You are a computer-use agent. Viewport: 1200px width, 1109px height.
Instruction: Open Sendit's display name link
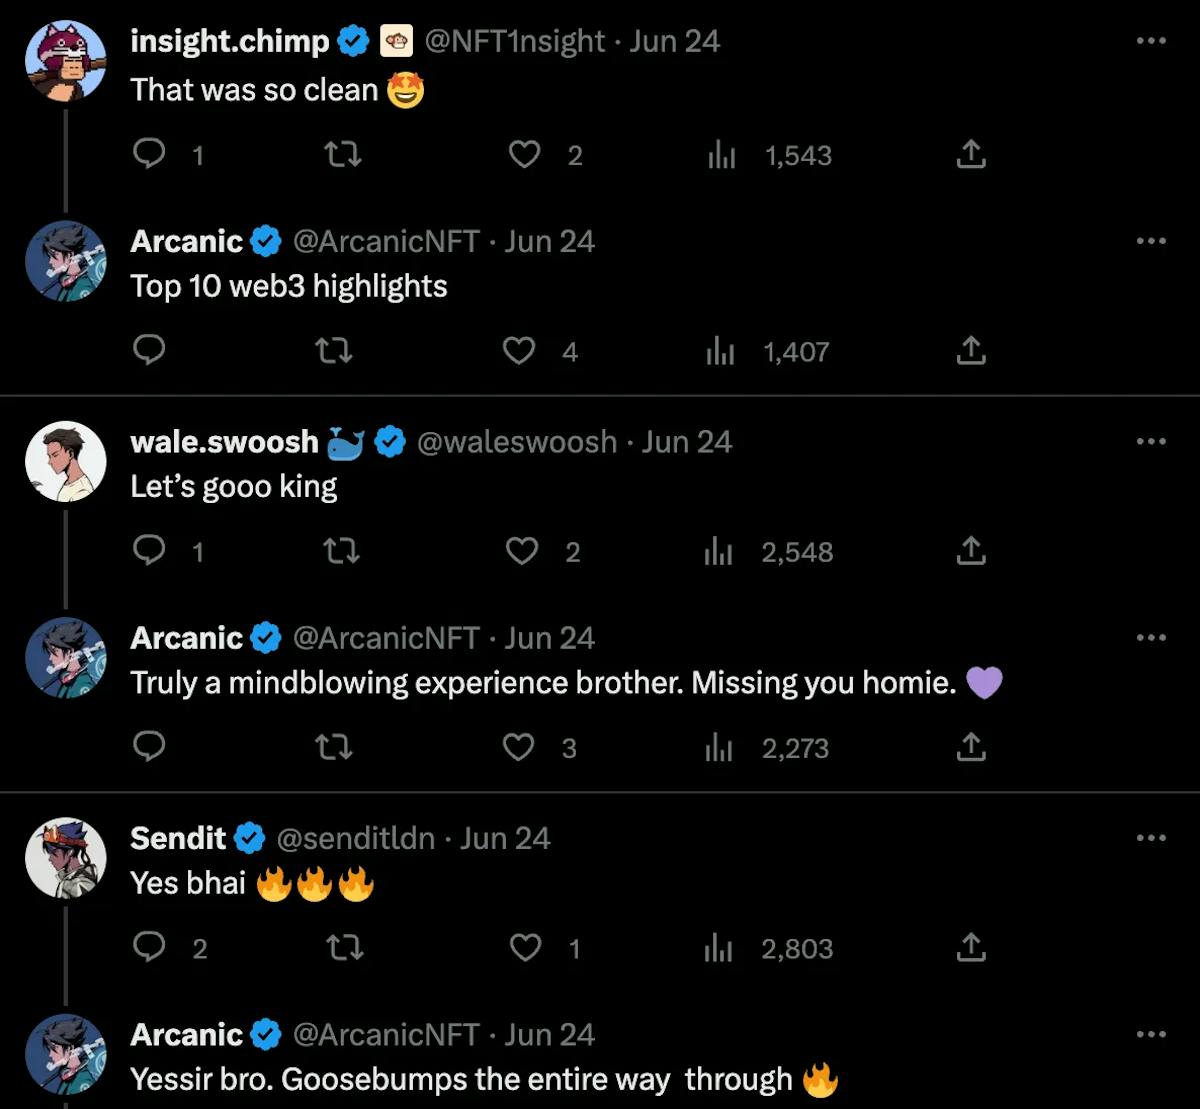tap(179, 838)
